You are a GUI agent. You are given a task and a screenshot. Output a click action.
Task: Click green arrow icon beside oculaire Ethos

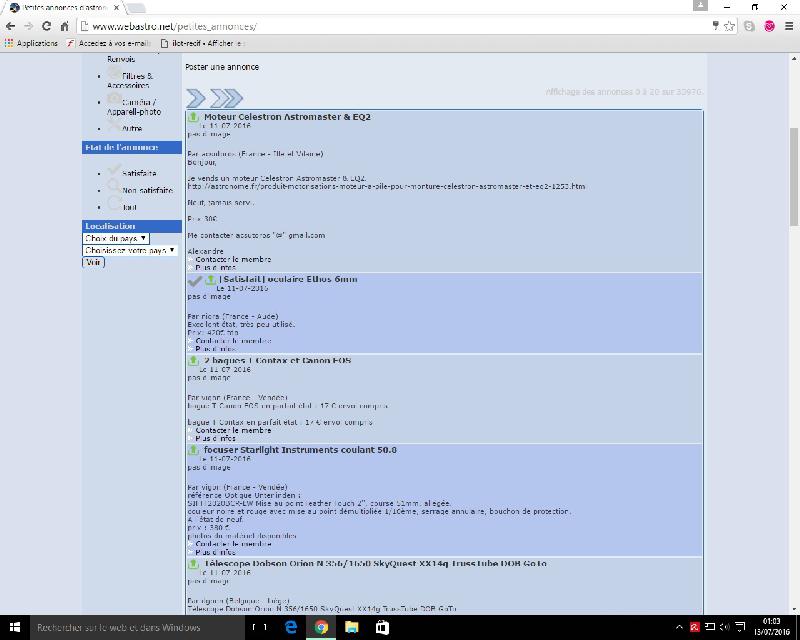coord(210,280)
